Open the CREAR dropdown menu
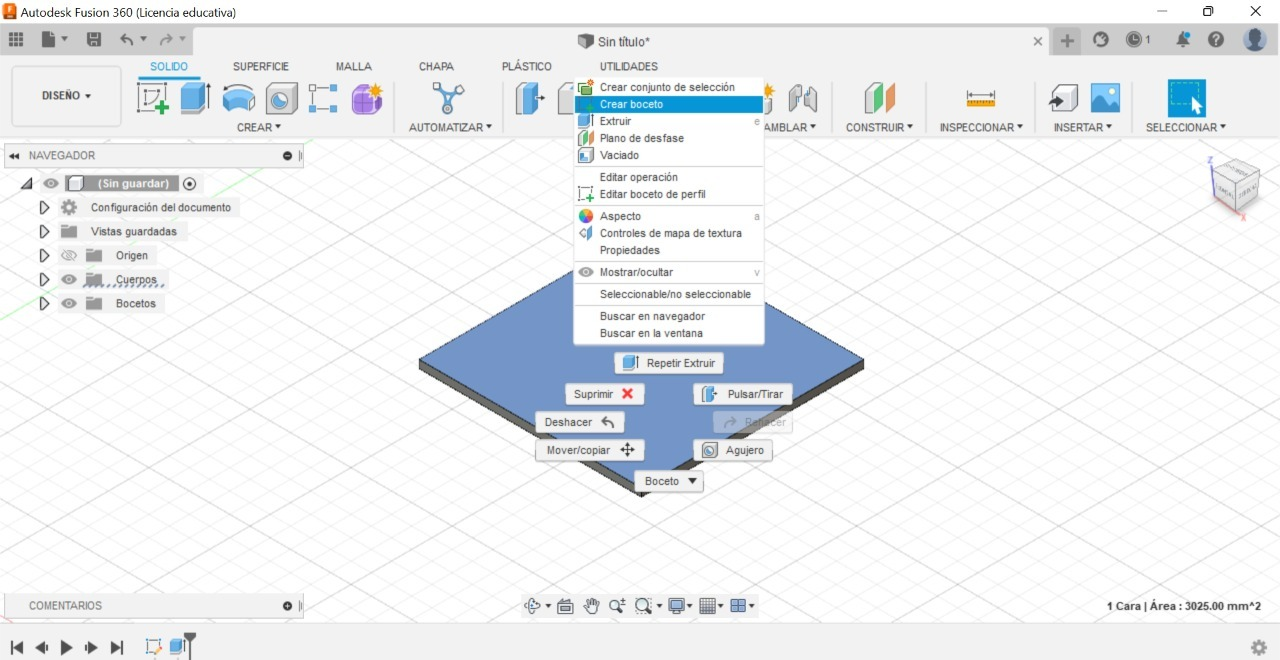This screenshot has width=1280, height=660. (x=259, y=127)
